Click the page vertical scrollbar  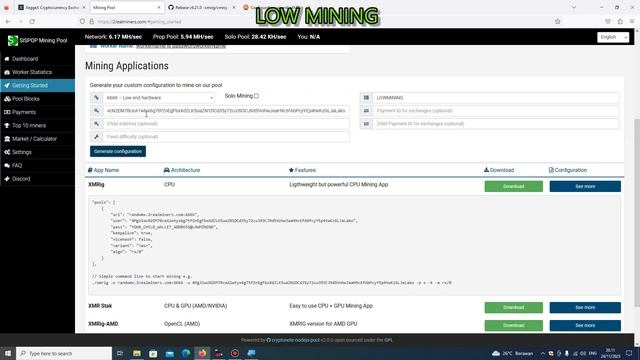(x=637, y=212)
